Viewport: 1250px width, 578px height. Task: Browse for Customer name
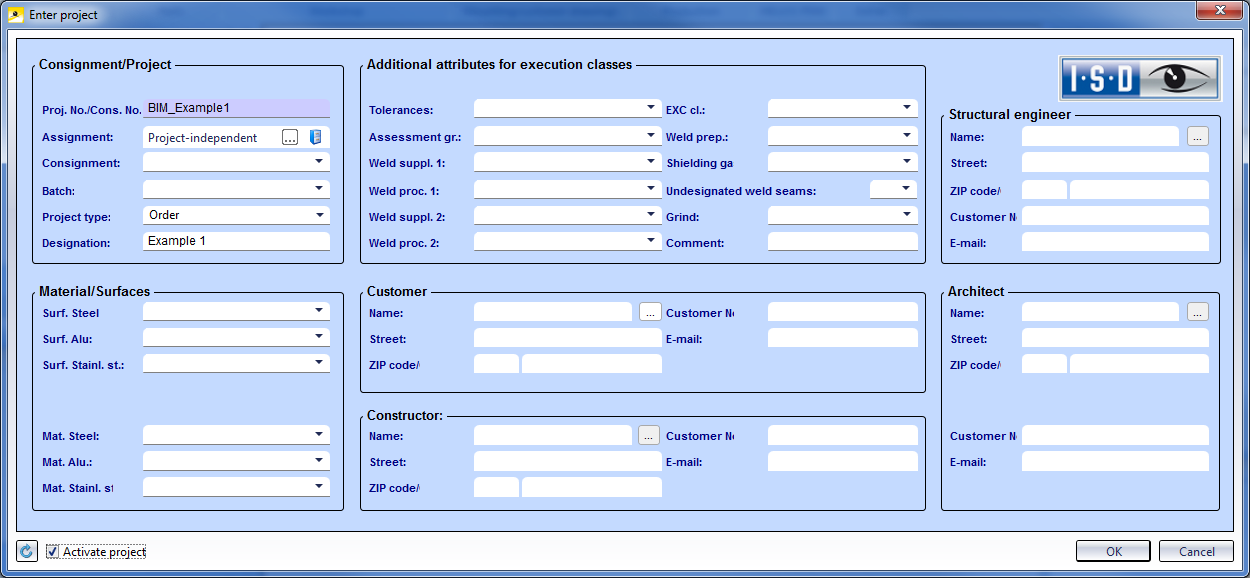(x=650, y=312)
